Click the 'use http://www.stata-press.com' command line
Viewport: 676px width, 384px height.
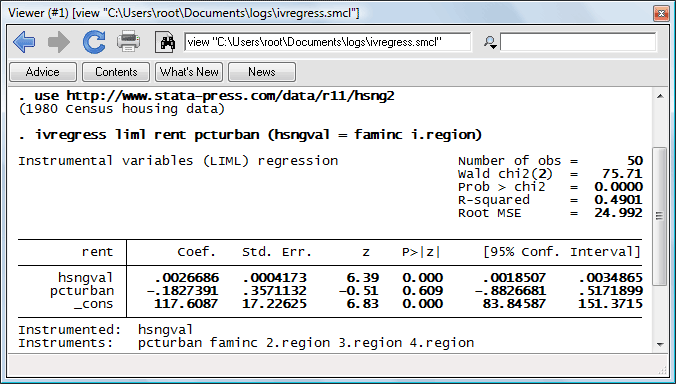pos(207,96)
